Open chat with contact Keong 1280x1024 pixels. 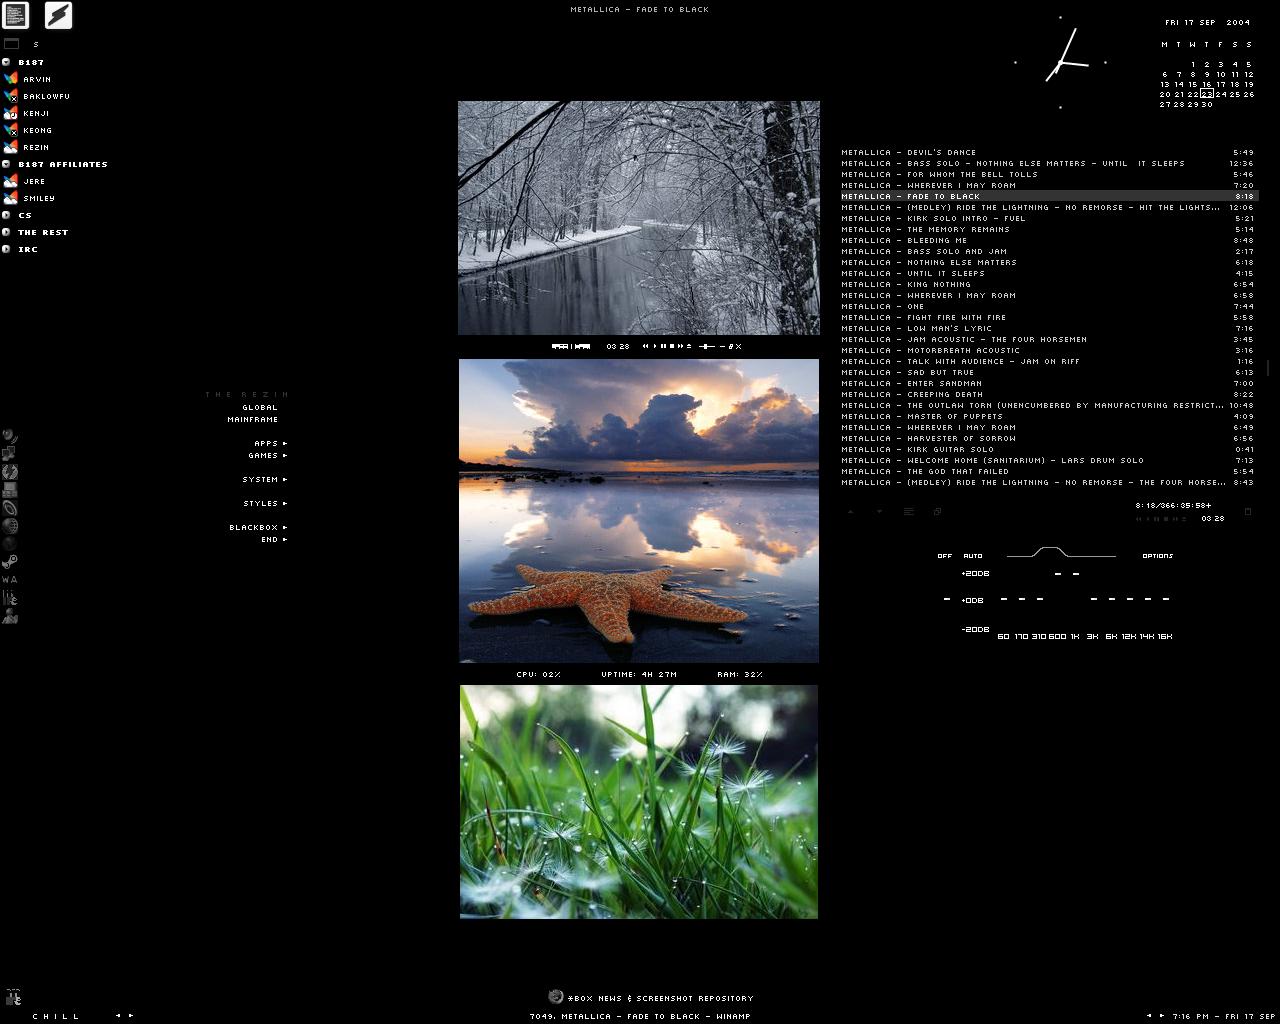[x=28, y=130]
